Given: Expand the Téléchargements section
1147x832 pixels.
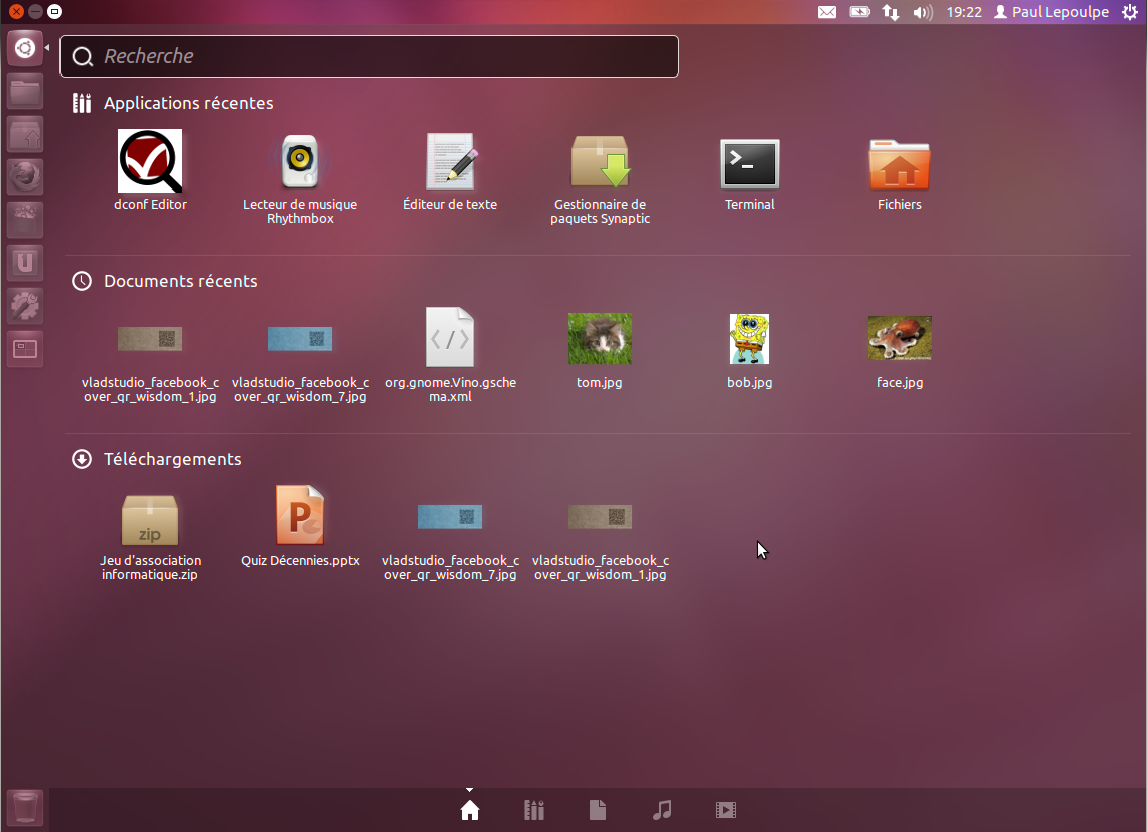Looking at the screenshot, I should [x=172, y=459].
